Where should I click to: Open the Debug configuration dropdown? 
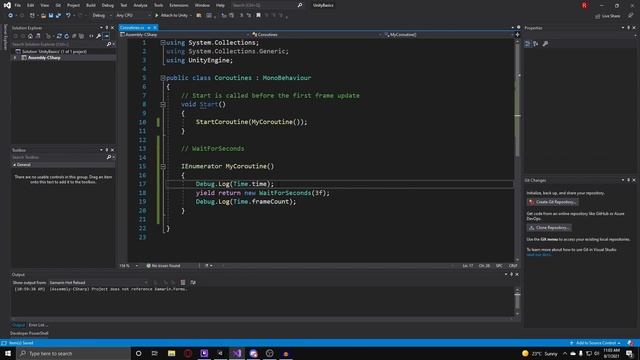pyautogui.click(x=102, y=16)
